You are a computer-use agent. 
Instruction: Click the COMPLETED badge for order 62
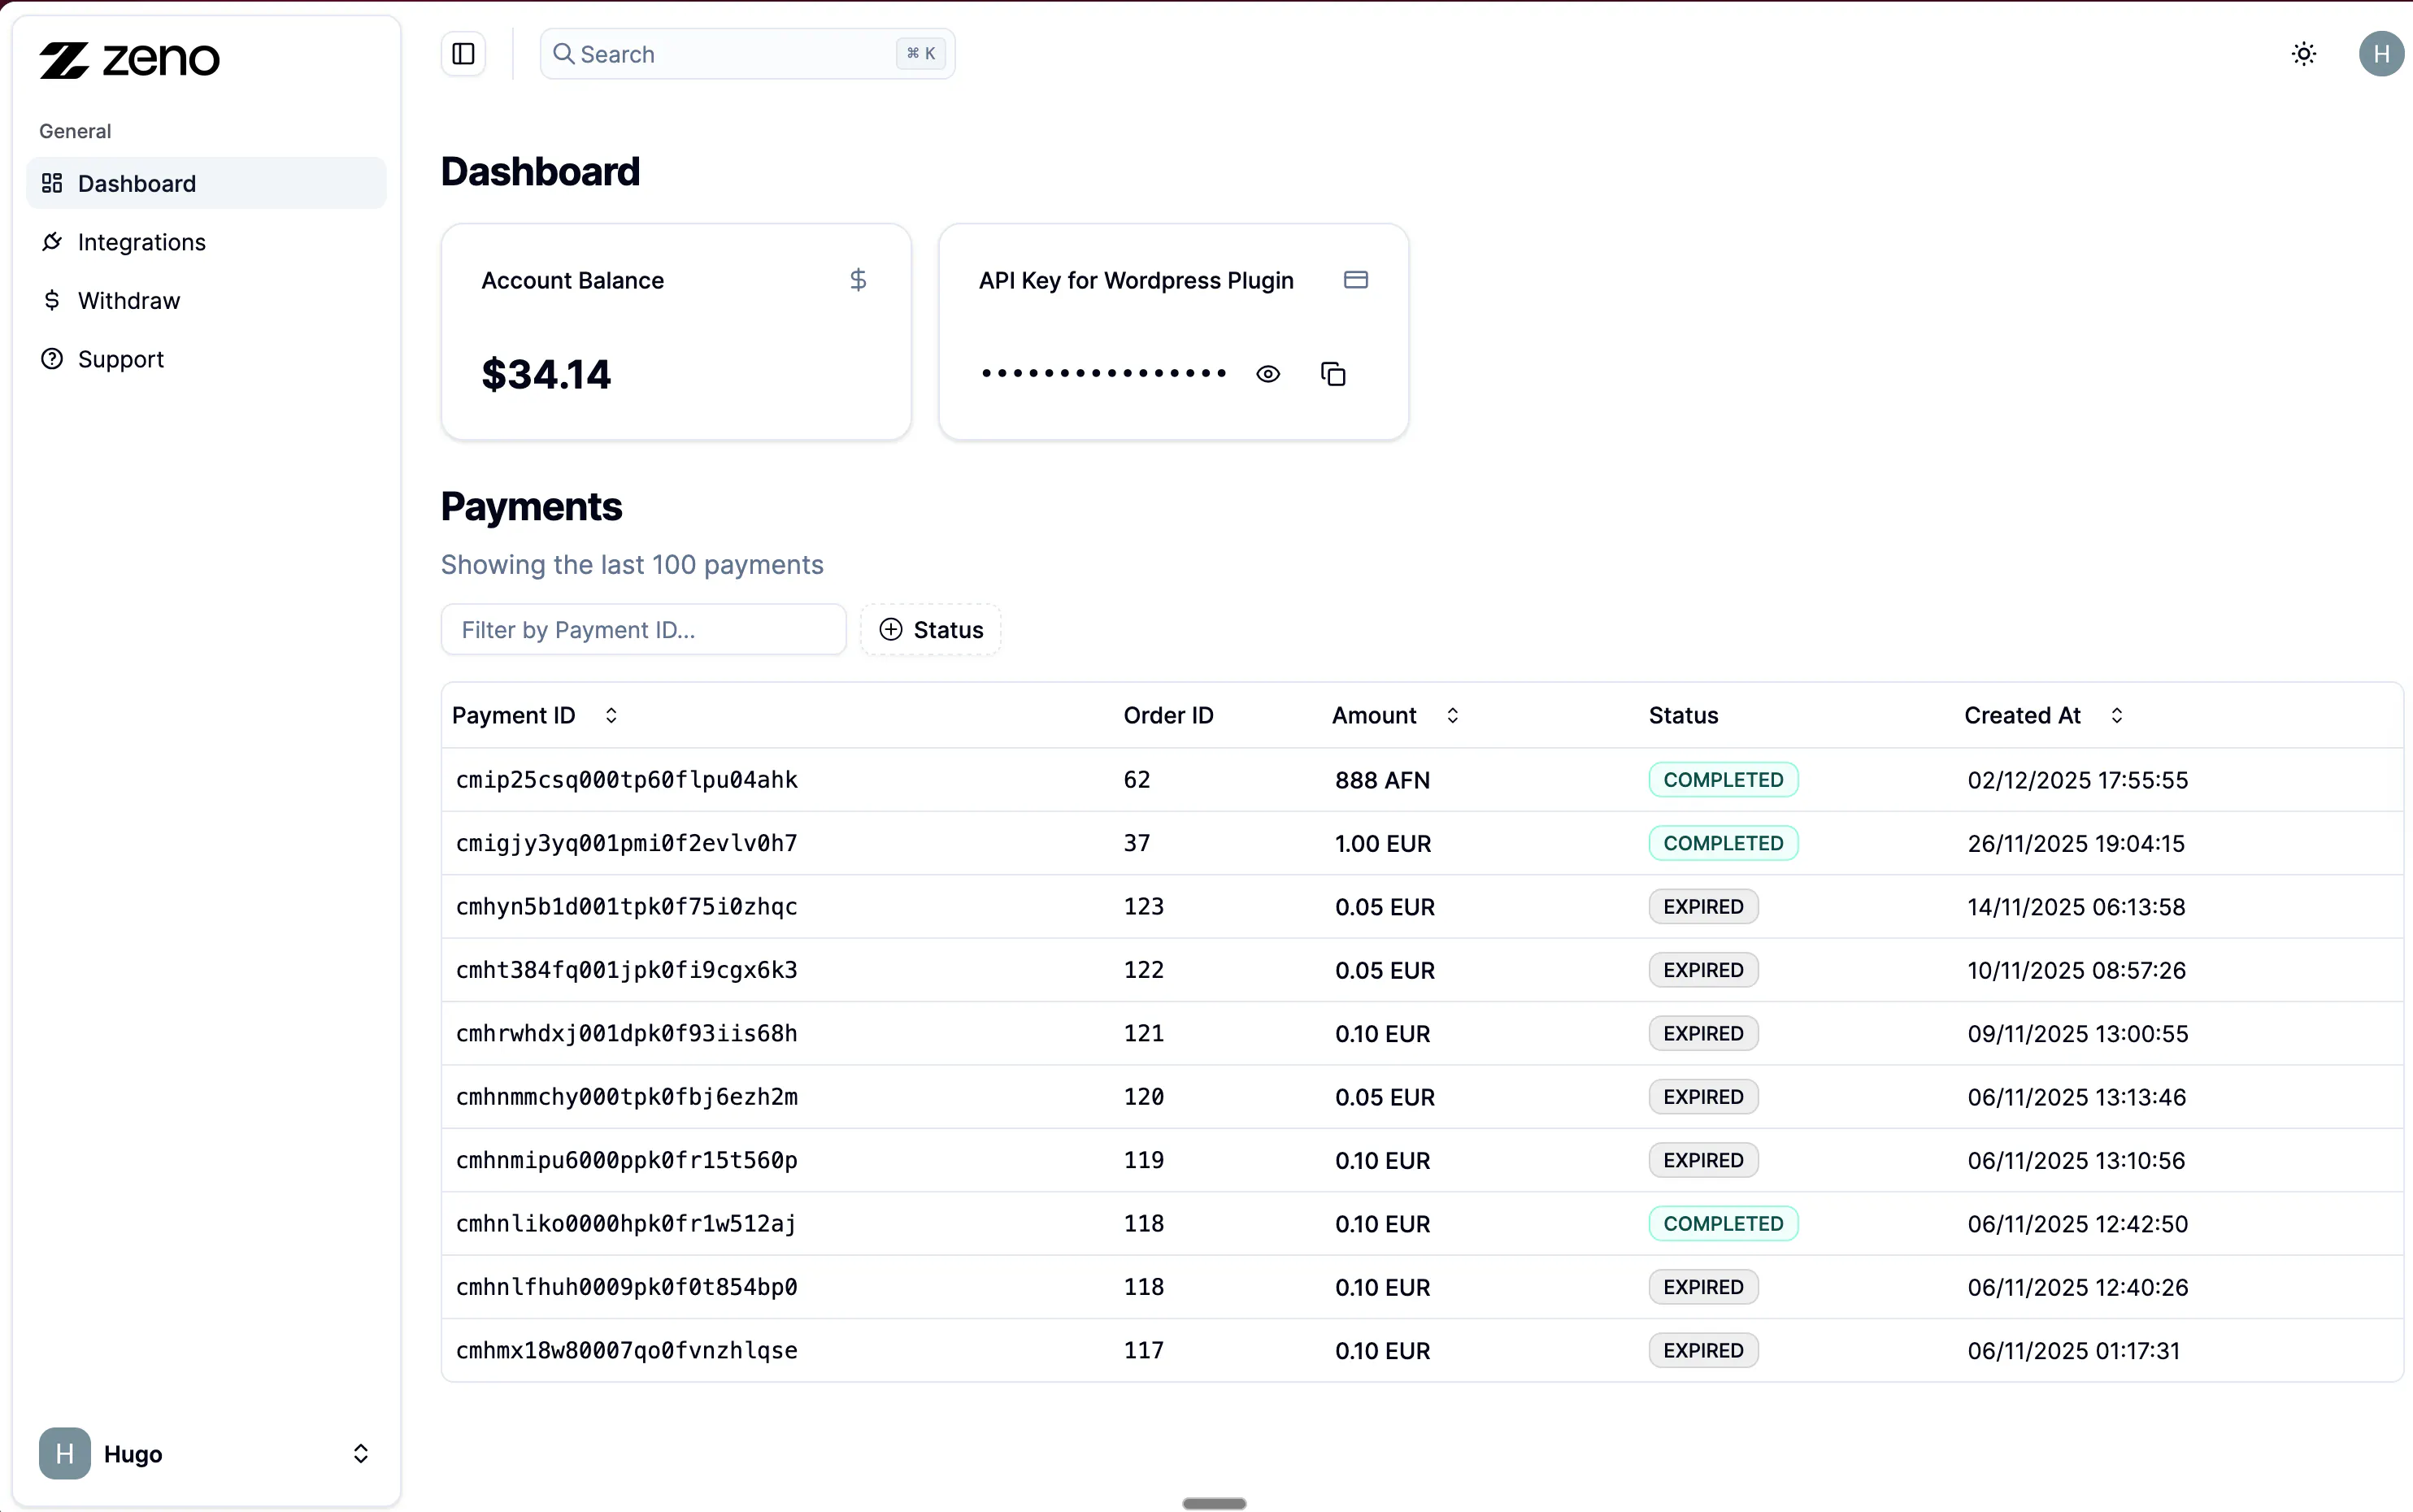[x=1723, y=780]
